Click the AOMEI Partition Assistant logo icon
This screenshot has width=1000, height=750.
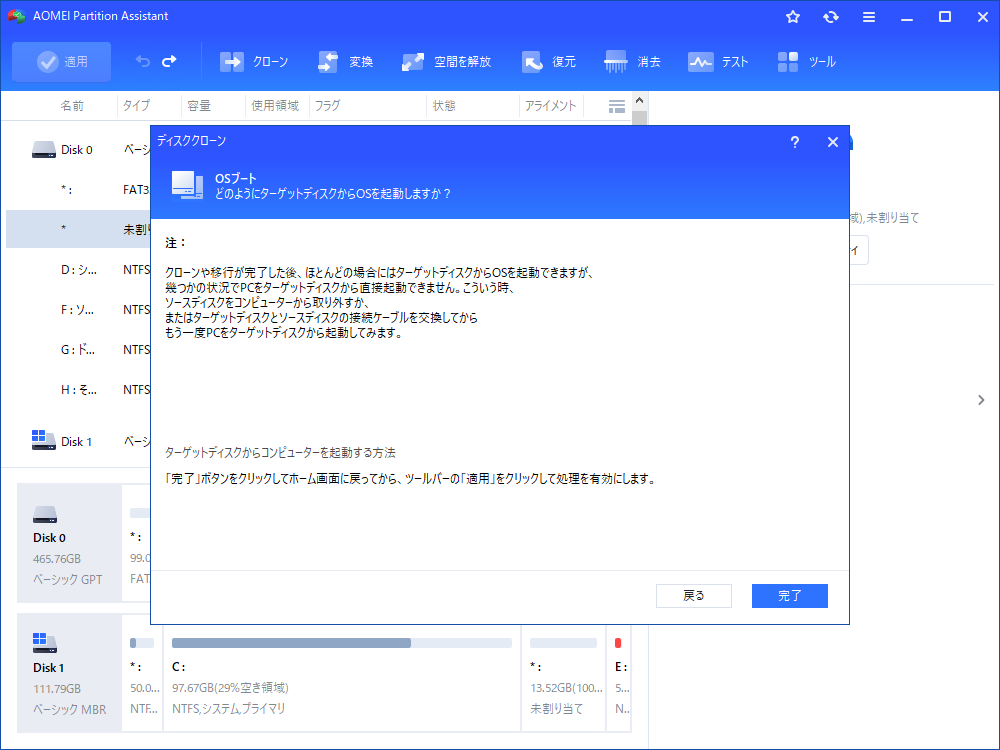click(x=16, y=16)
